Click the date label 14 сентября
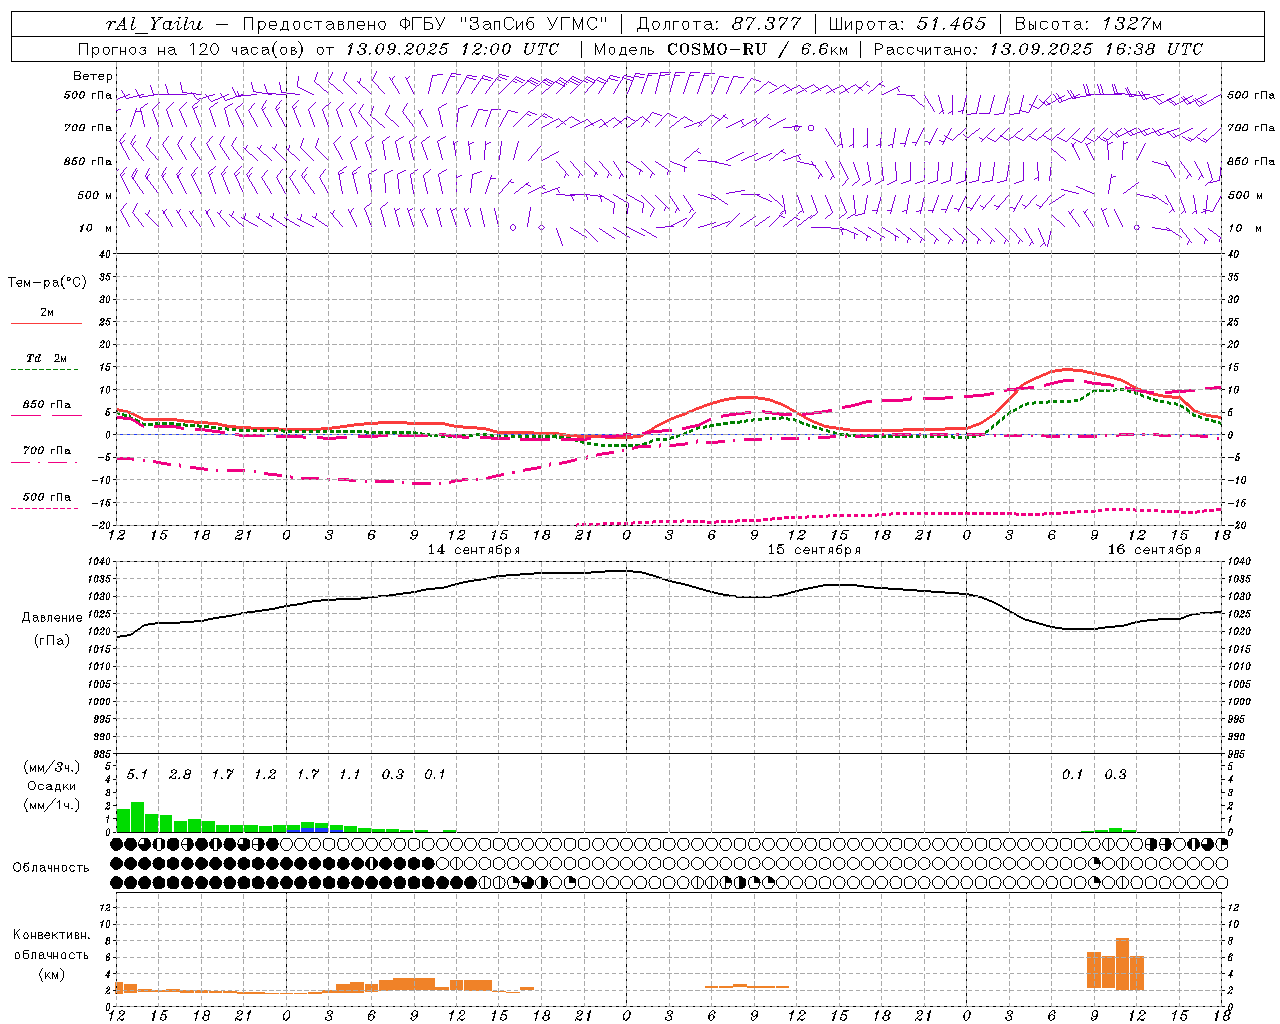The height and width of the screenshot is (1024, 1280). [x=474, y=549]
